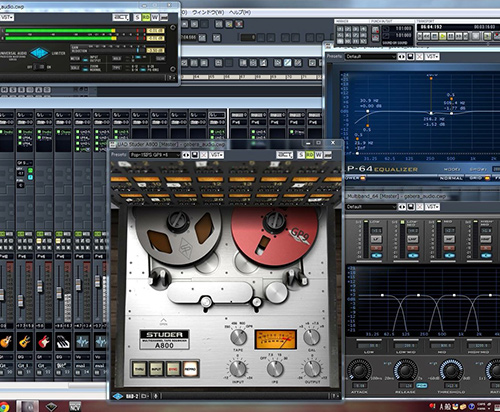The image size is (500, 412).
Task: Open Default presets dropdown in P-64 Equalizer window
Action: coord(370,57)
